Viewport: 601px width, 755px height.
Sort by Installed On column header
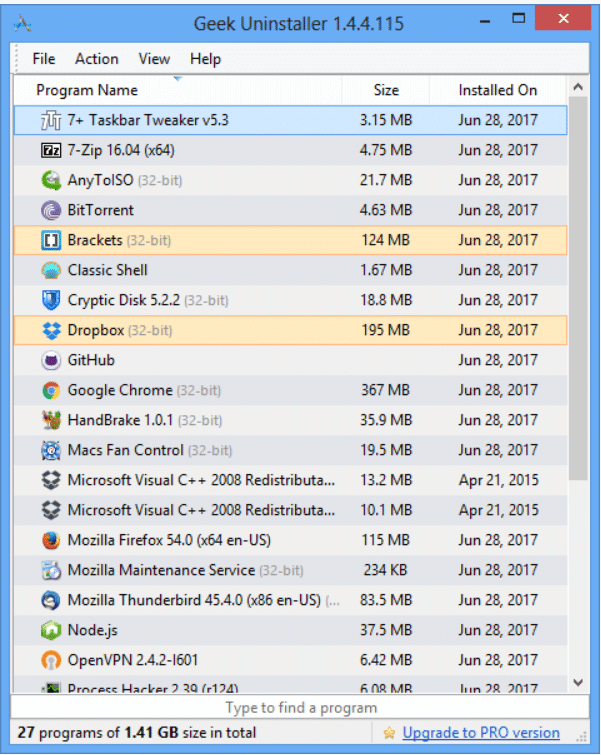(x=497, y=90)
